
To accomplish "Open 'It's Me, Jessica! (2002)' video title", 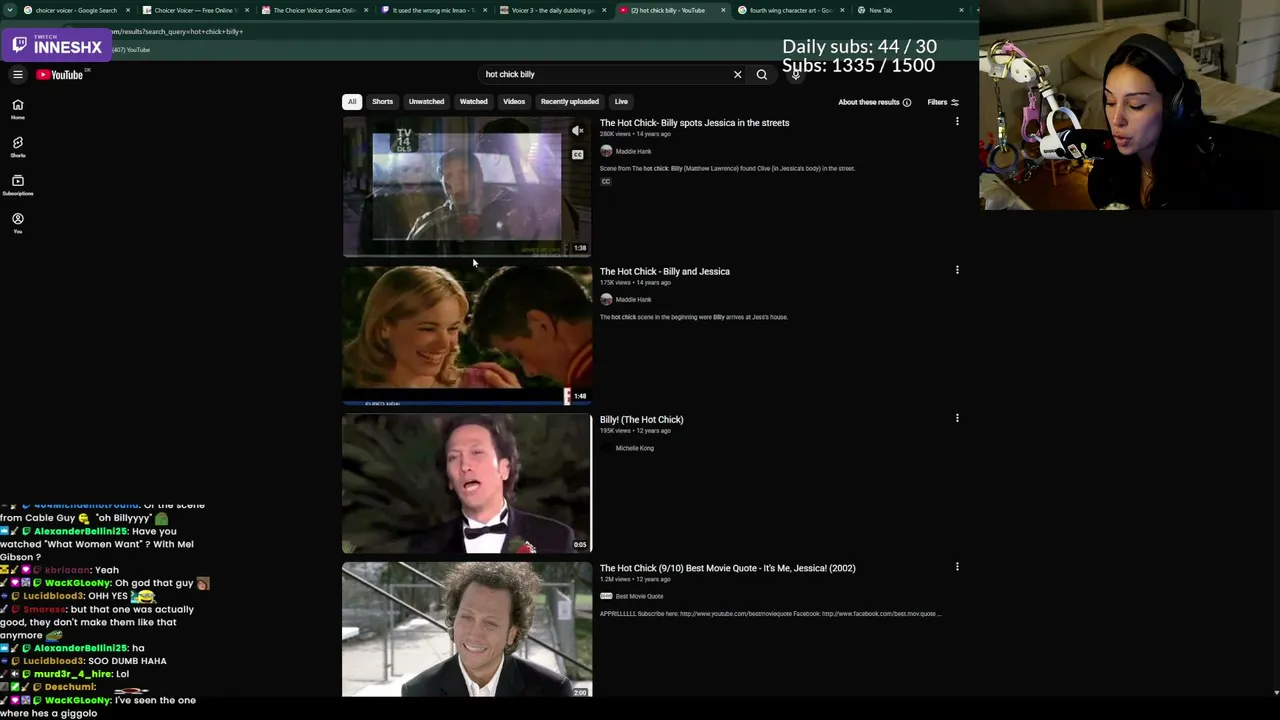I will point(728,568).
